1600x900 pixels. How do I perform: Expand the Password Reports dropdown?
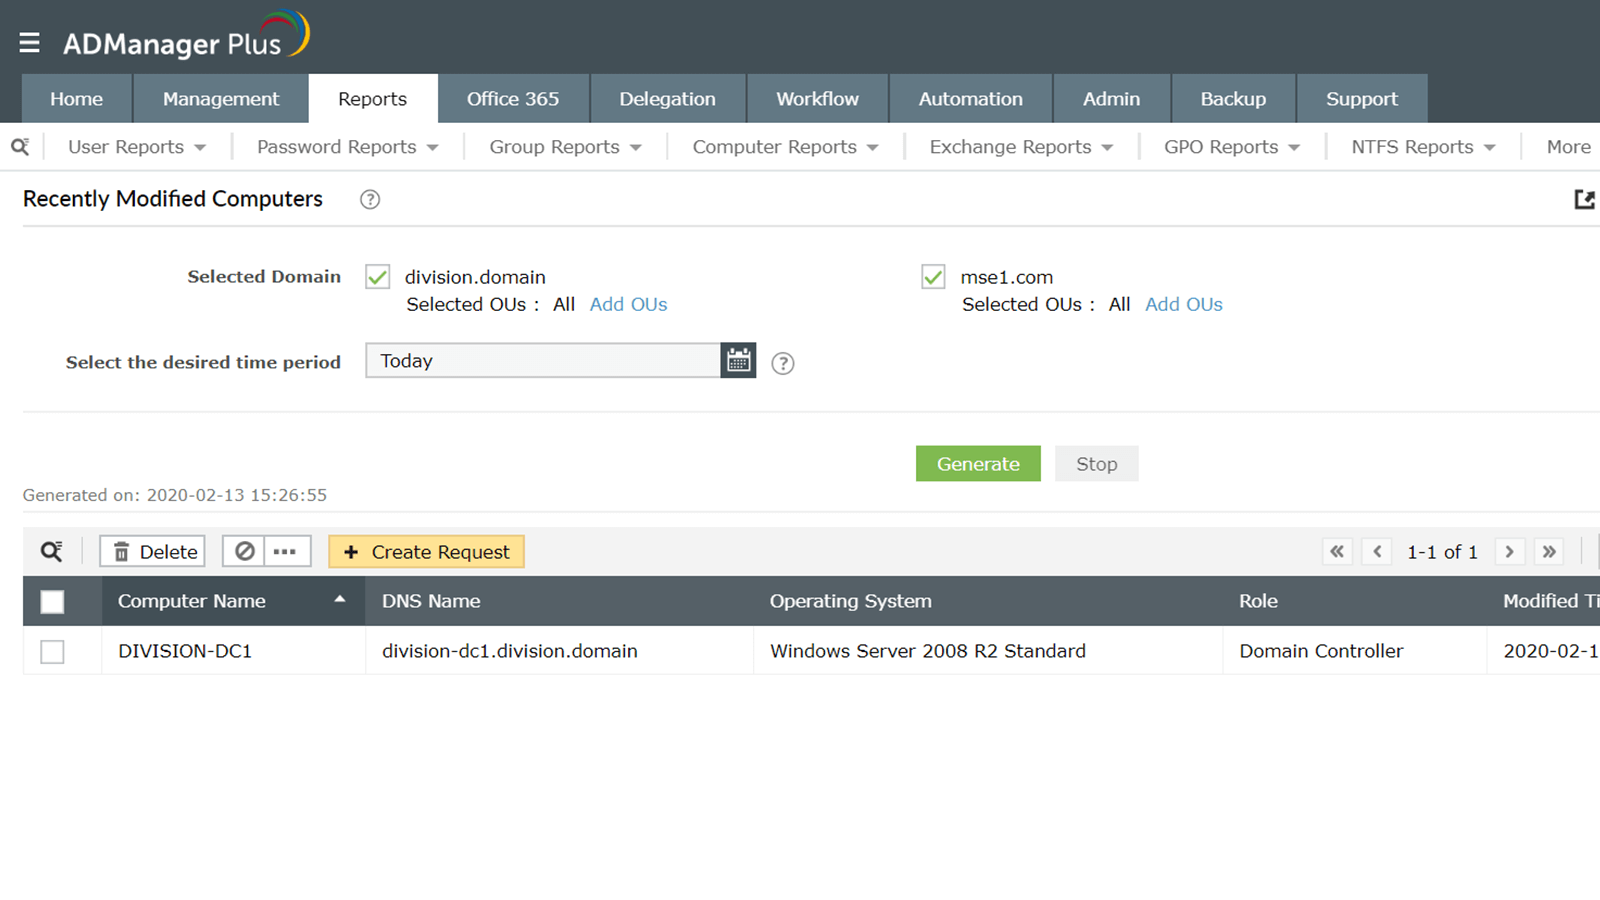pos(347,147)
